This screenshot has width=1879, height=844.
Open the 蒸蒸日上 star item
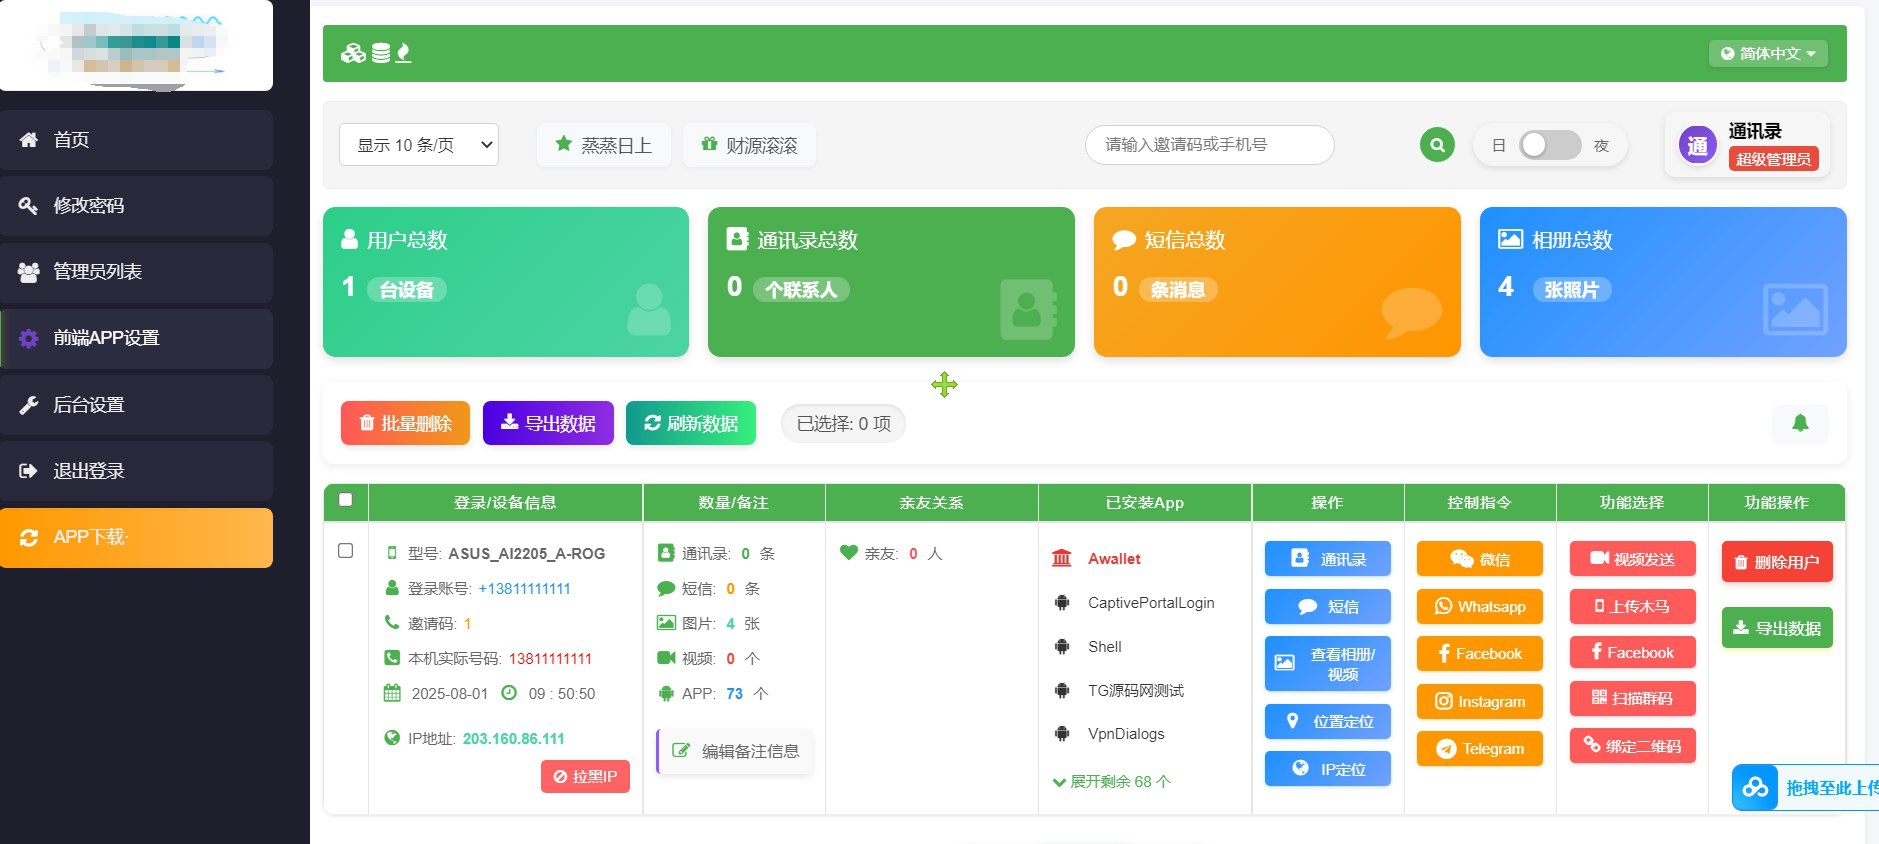pos(603,145)
